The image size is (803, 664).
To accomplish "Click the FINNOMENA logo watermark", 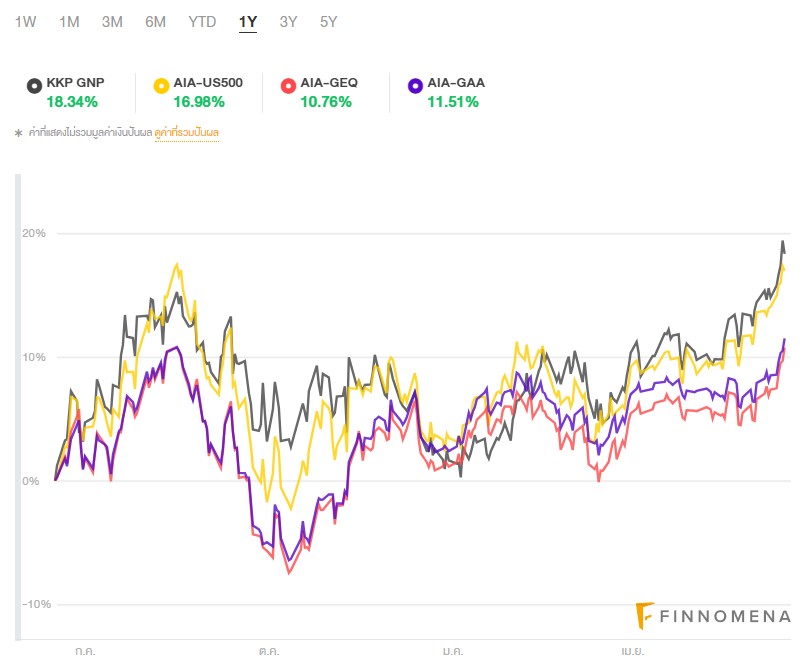I will coord(714,616).
